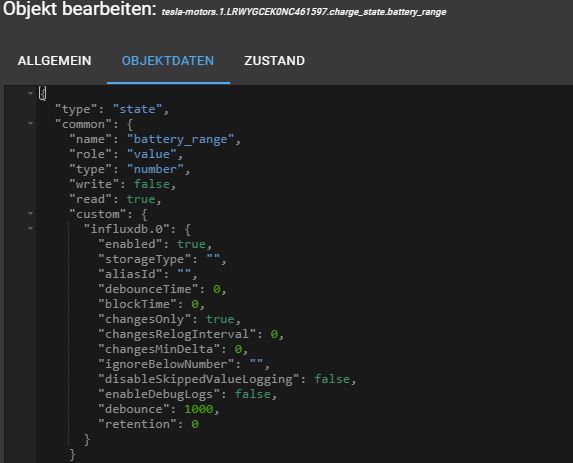This screenshot has height=463, width=573.
Task: Place cursor on read true value
Action: pos(141,199)
